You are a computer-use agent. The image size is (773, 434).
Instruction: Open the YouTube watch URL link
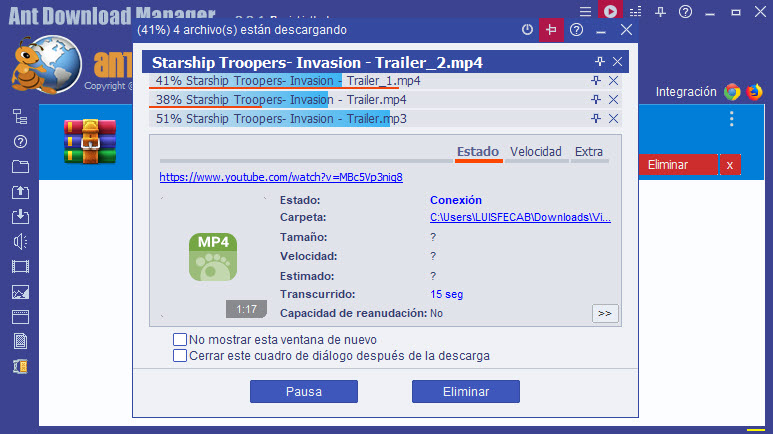tap(281, 177)
